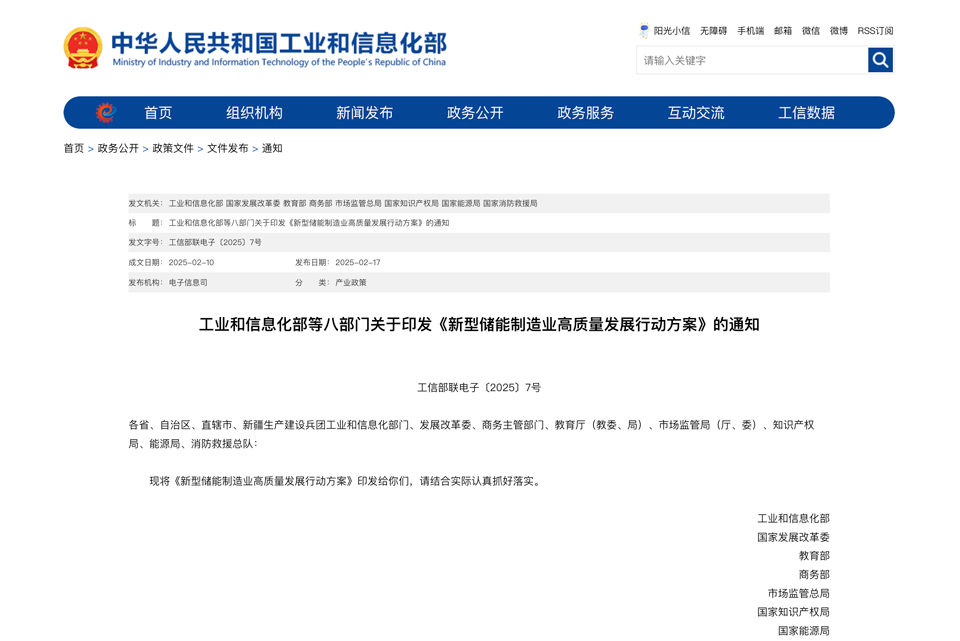Open the 互动交流 menu item
The width and height of the screenshot is (960, 641).
click(696, 113)
